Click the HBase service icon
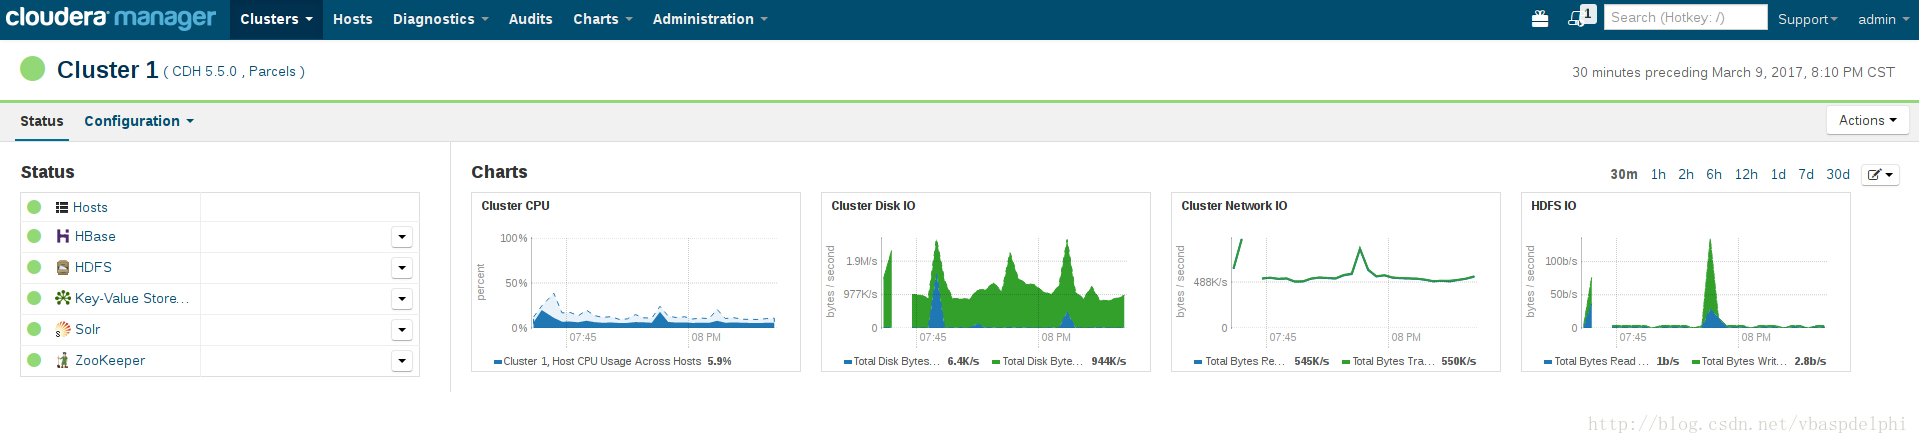Screen dimensions: 1919x444 [x=63, y=236]
